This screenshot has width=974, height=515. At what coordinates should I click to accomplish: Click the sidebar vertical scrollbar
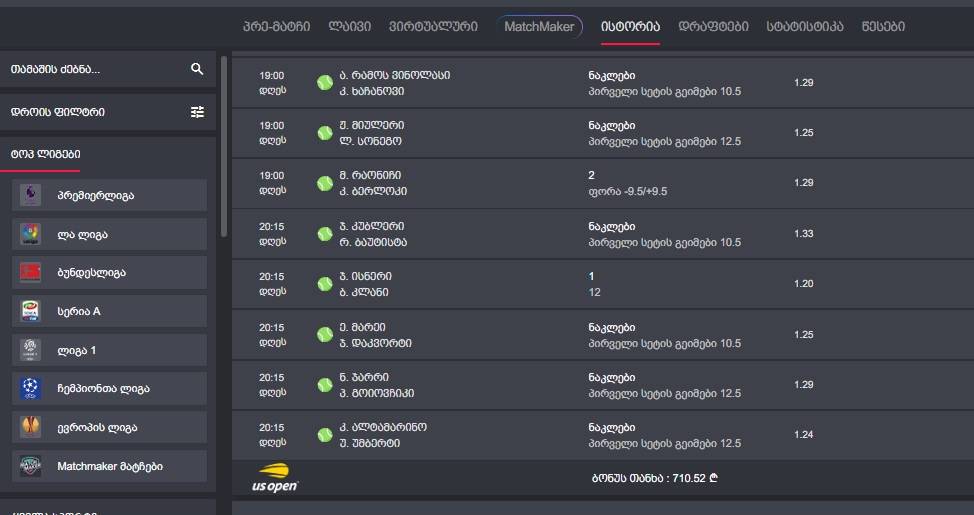pos(224,147)
